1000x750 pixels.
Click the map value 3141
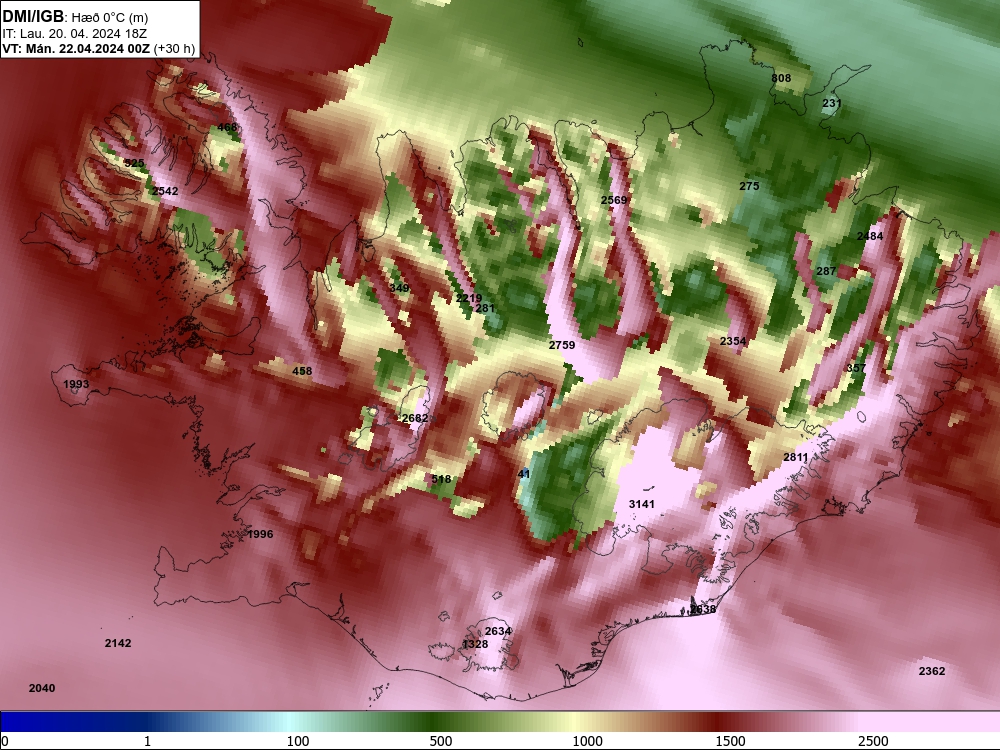642,504
